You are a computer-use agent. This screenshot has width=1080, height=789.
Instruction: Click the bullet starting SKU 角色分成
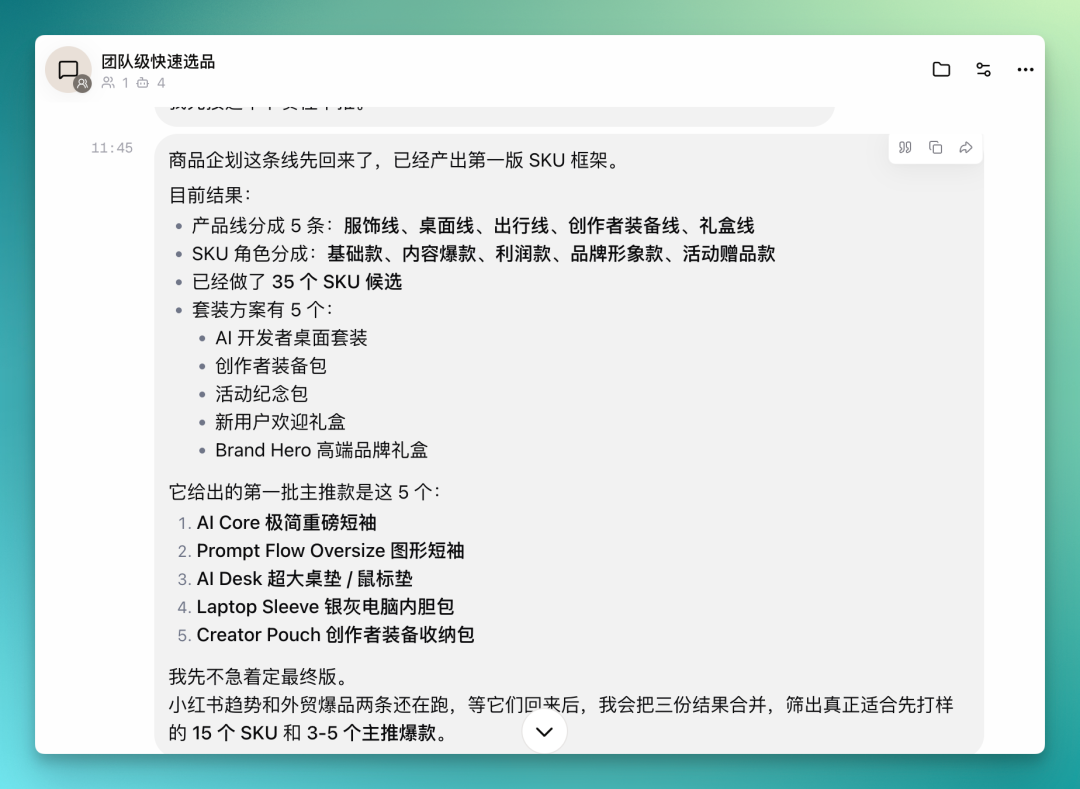pyautogui.click(x=484, y=254)
